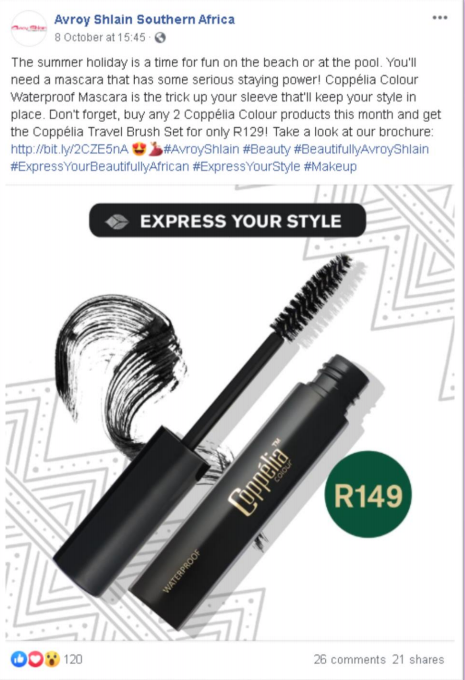Show the 120 reactions count list
Viewport: 465px width, 680px height.
(x=73, y=659)
